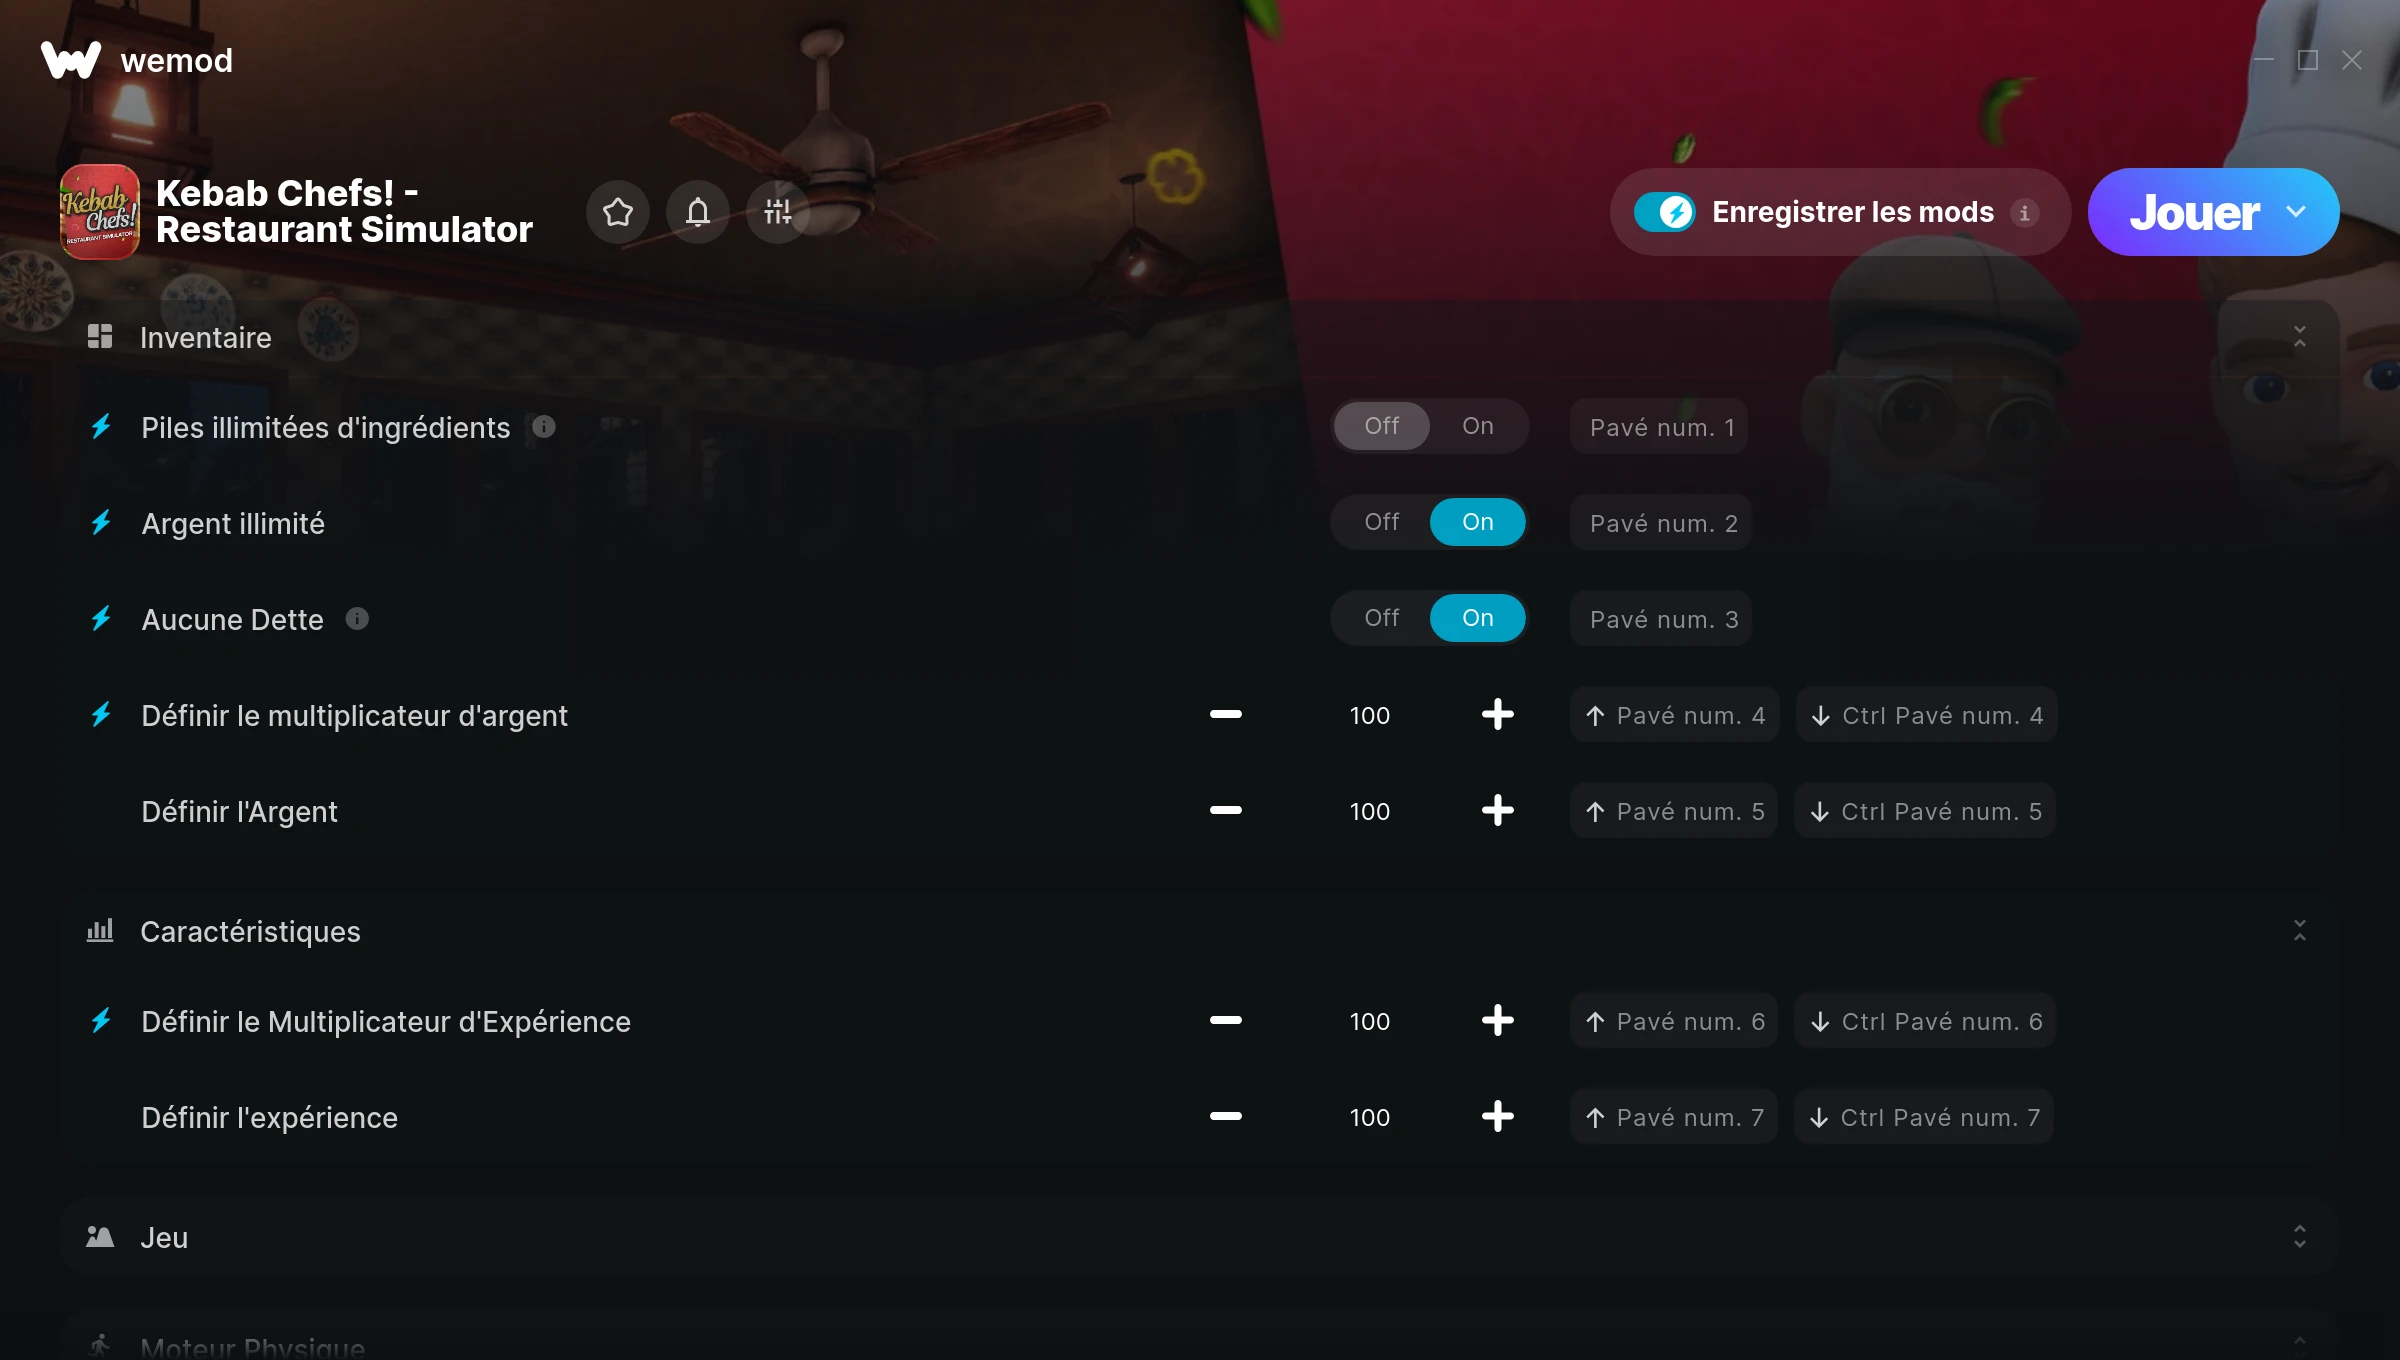Screen dimensions: 2400x1360
Task: Toggle Enregistrer les mods switch
Action: point(1665,212)
